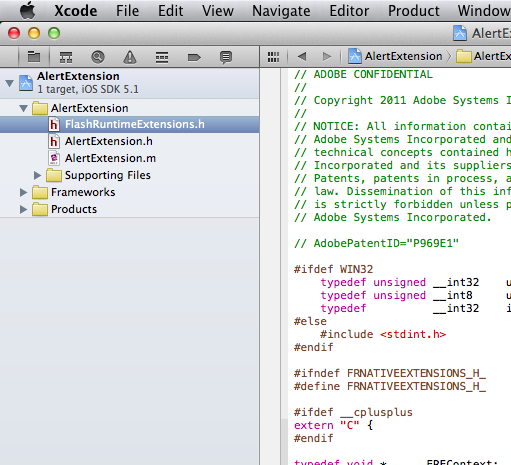The image size is (511, 465).
Task: Select the AlertExtension yellow group folder
Action: (129, 108)
